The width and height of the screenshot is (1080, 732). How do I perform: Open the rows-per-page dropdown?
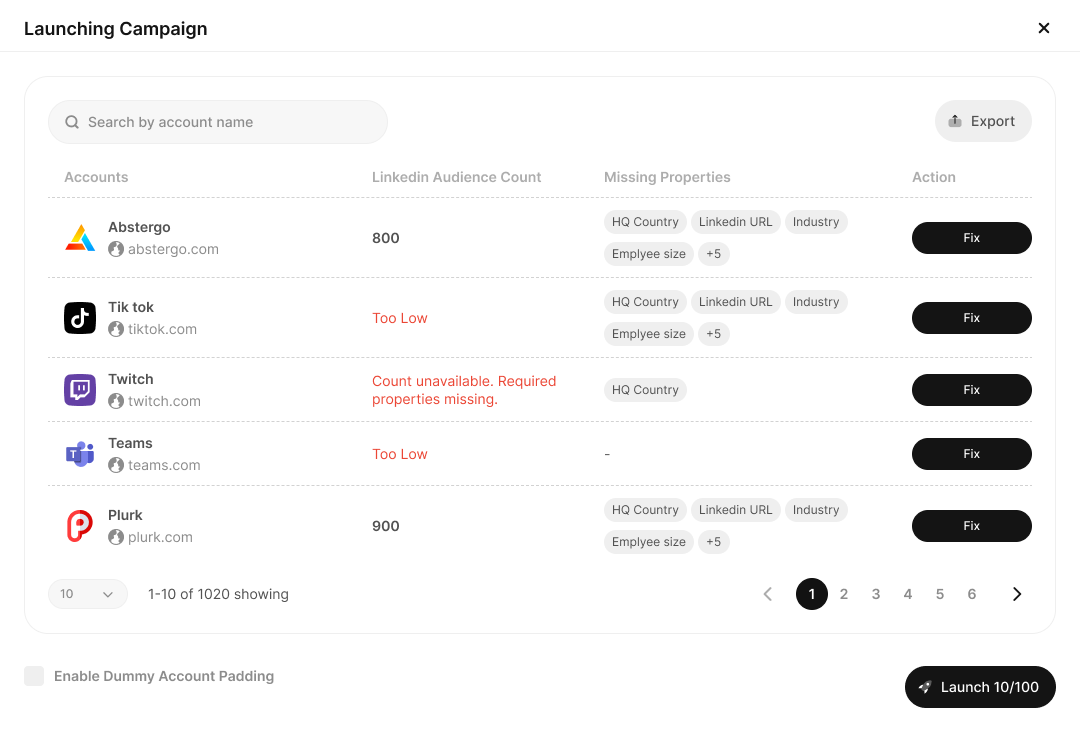88,594
